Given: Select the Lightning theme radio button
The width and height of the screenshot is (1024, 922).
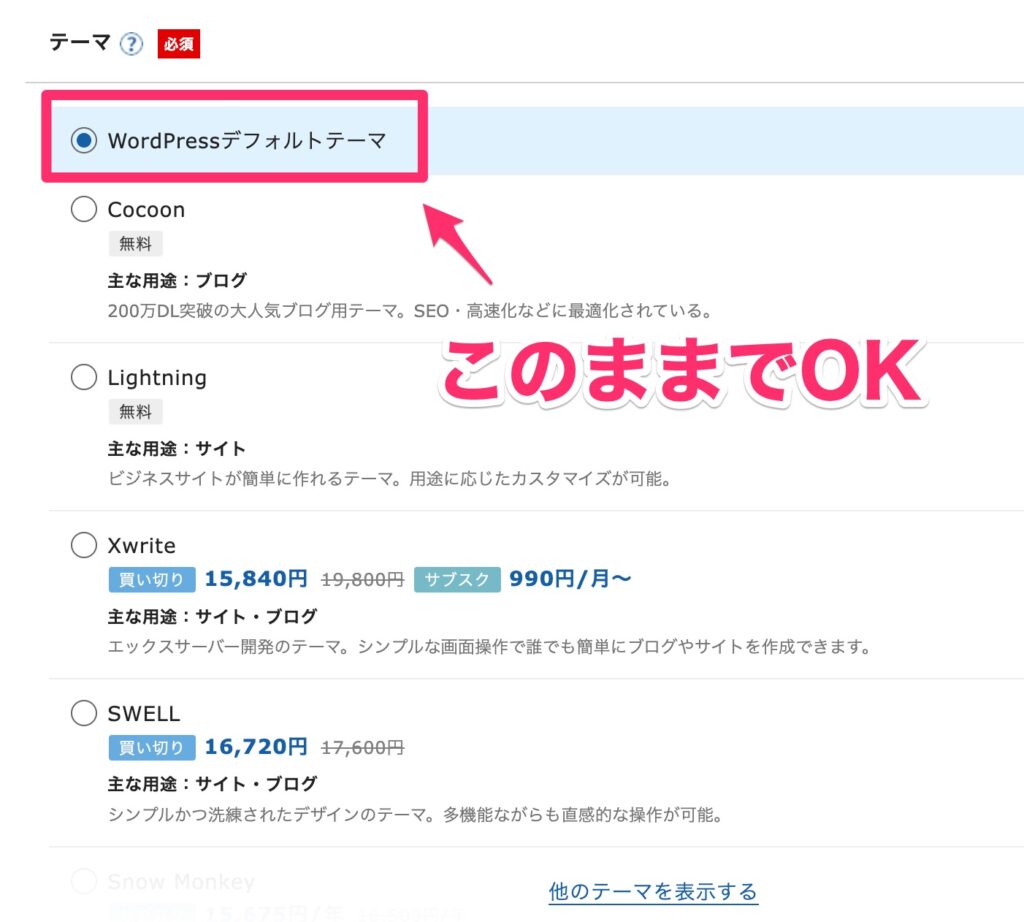Looking at the screenshot, I should [x=84, y=378].
